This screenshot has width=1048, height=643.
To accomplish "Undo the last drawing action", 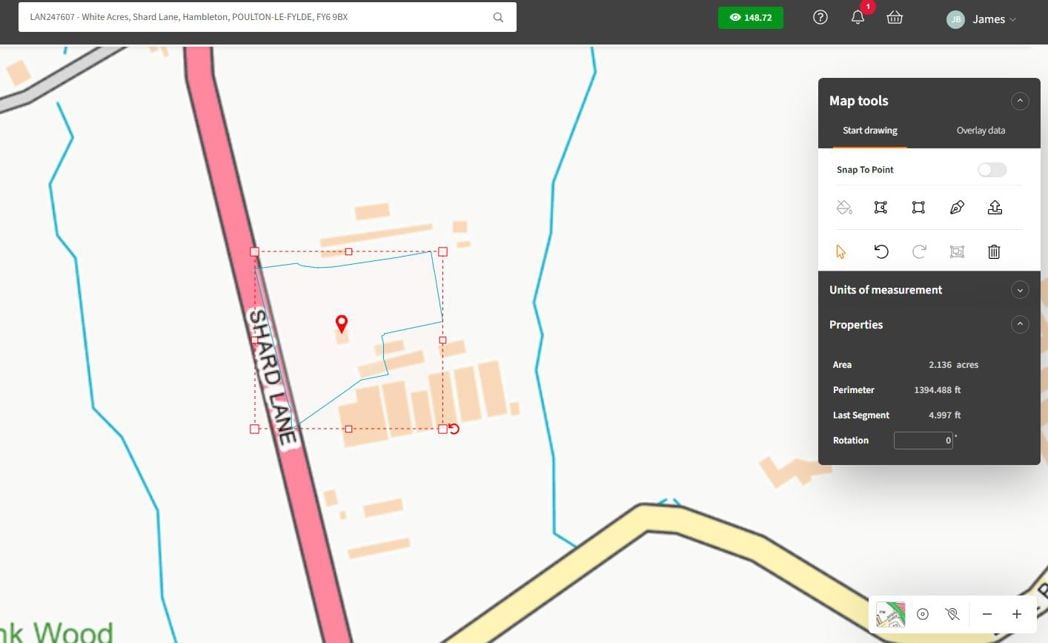I will 881,251.
